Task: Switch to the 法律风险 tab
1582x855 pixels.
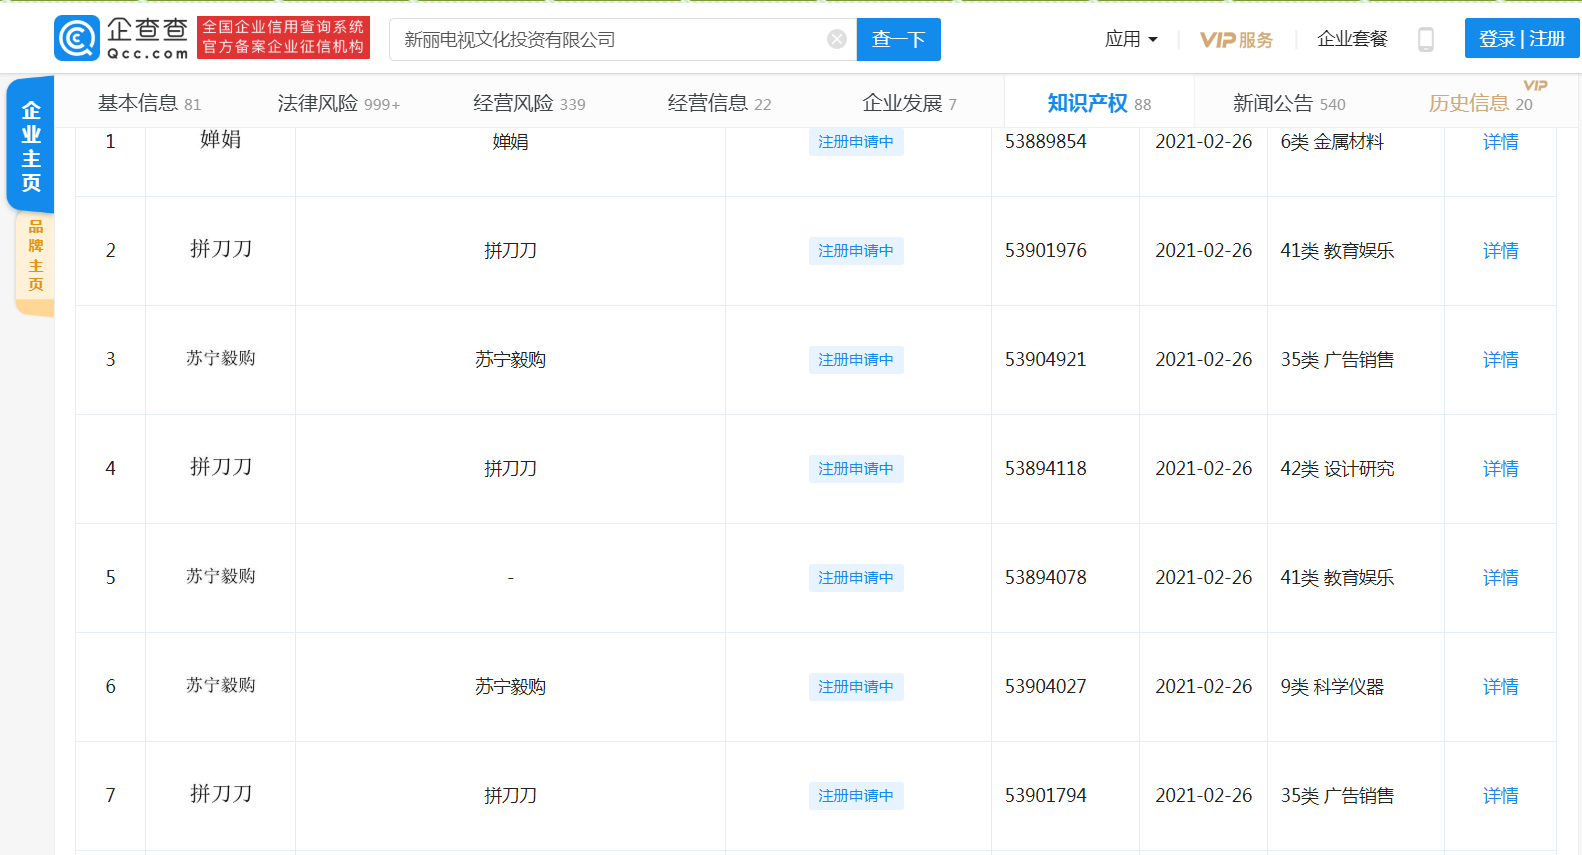Action: (x=338, y=103)
